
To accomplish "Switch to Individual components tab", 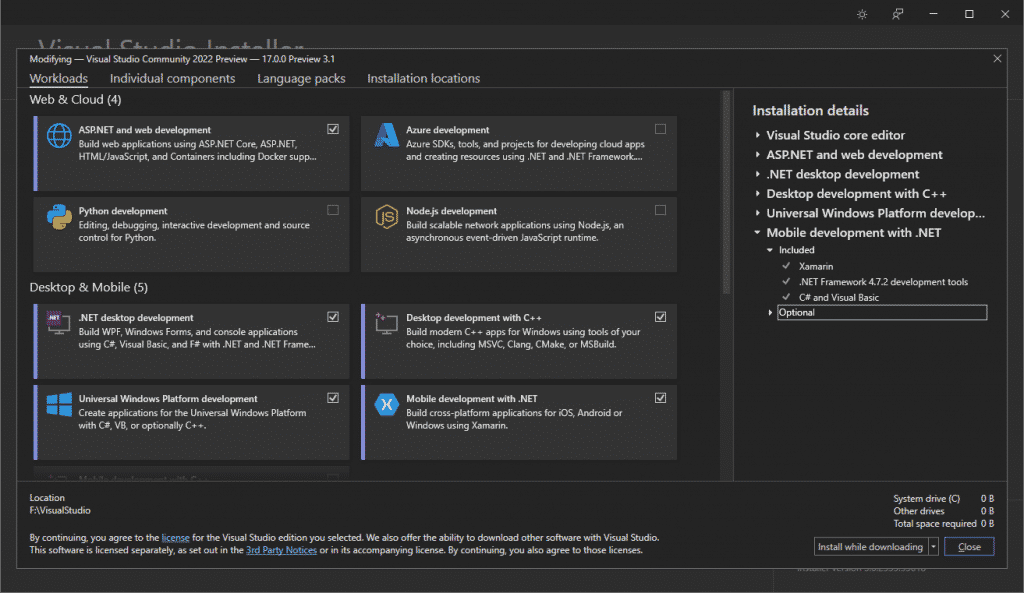I will [172, 78].
